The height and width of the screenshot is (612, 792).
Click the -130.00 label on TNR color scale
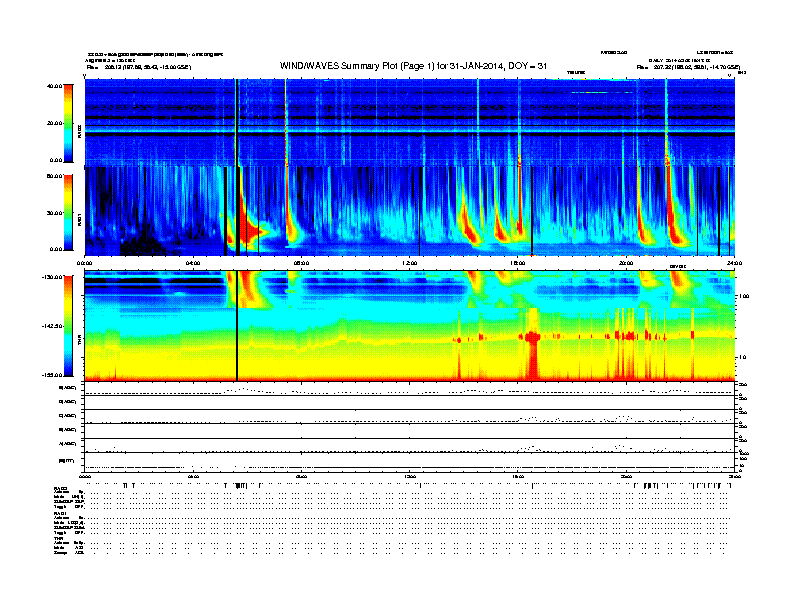[52, 277]
